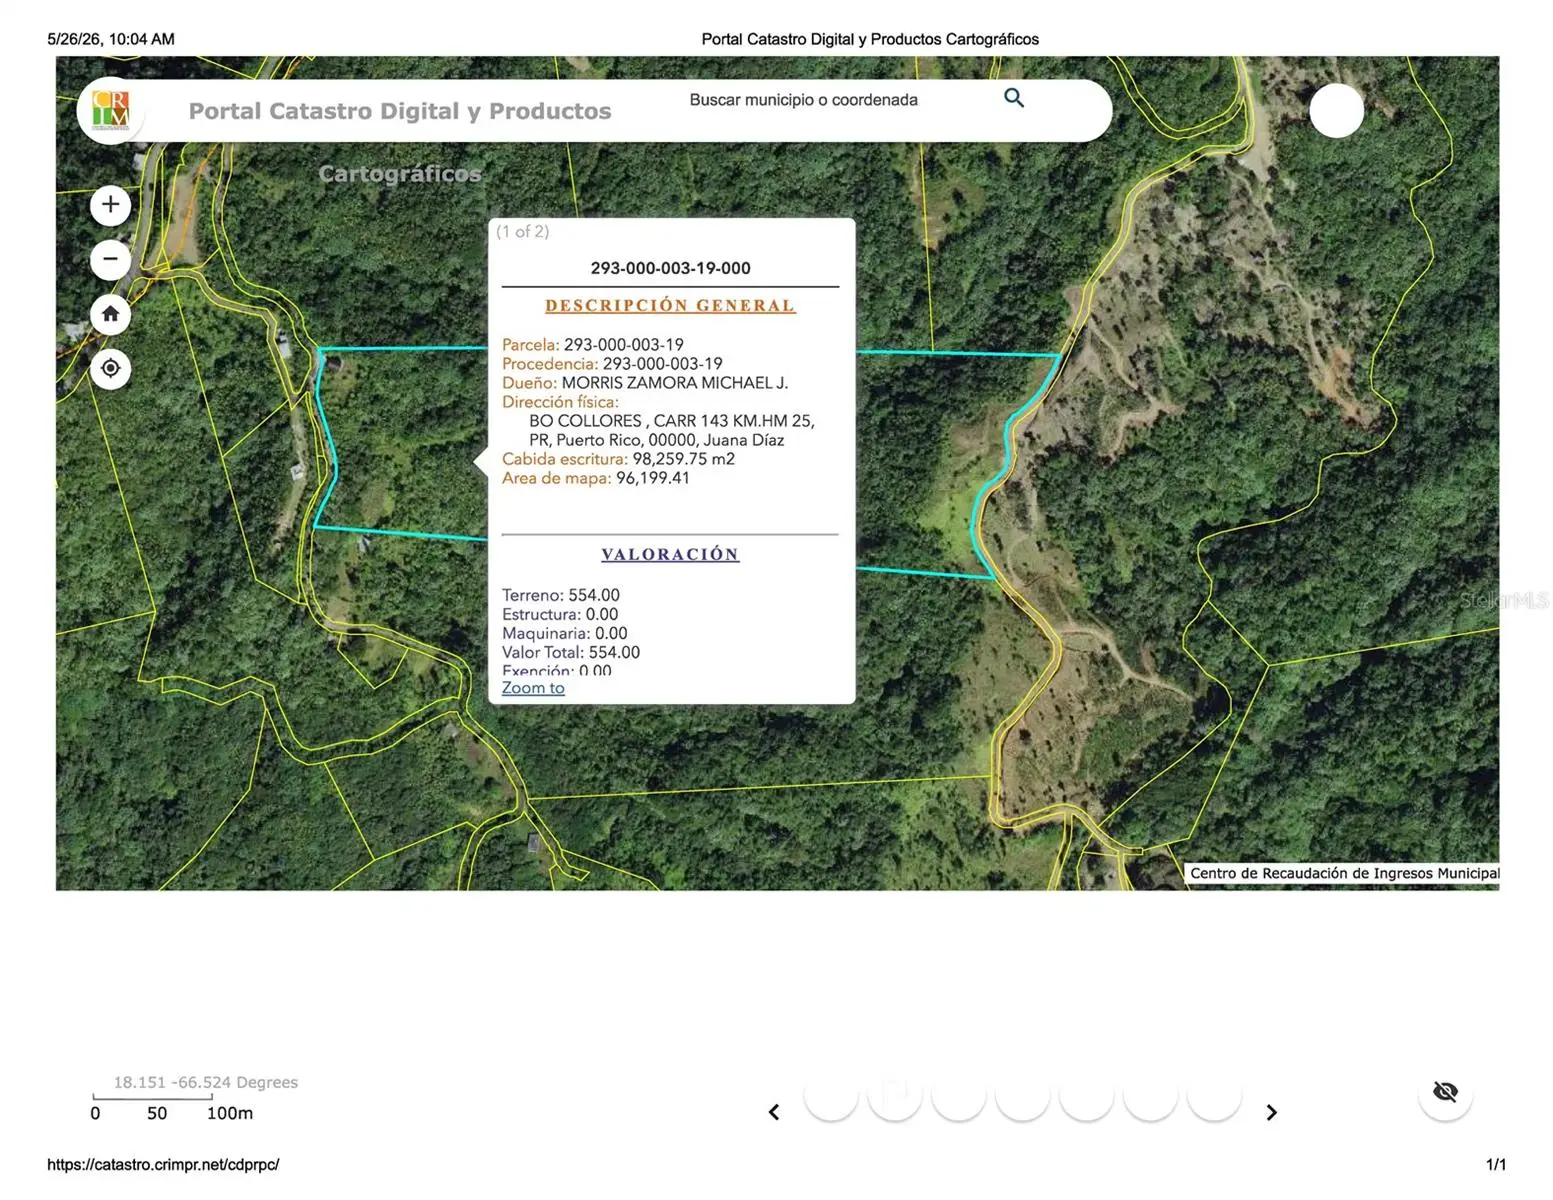1553x1200 pixels.
Task: Click the Centro de Recaudación attribution text
Action: point(1344,873)
